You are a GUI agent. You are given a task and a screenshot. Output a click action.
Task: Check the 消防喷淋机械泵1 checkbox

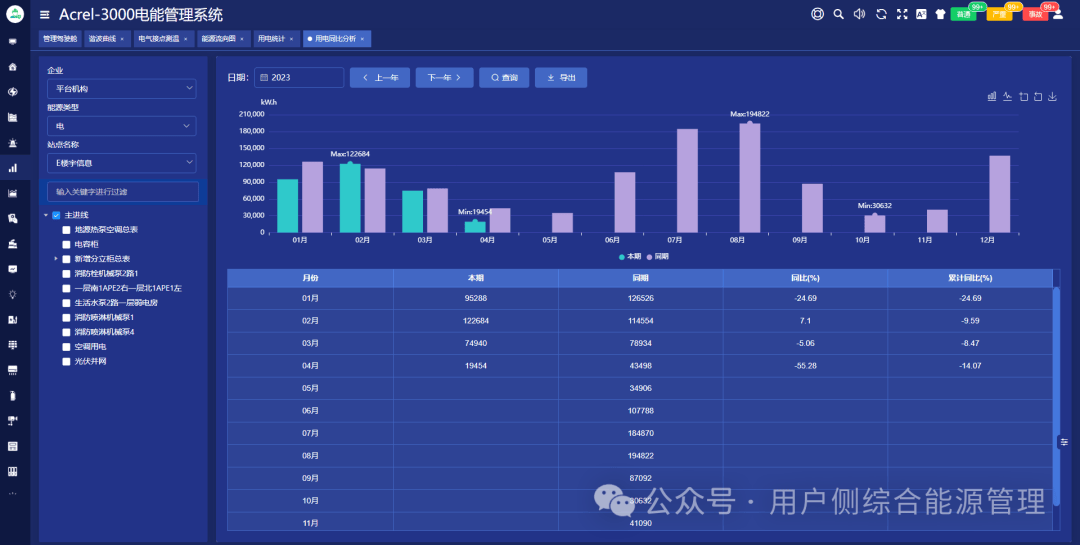pos(66,318)
